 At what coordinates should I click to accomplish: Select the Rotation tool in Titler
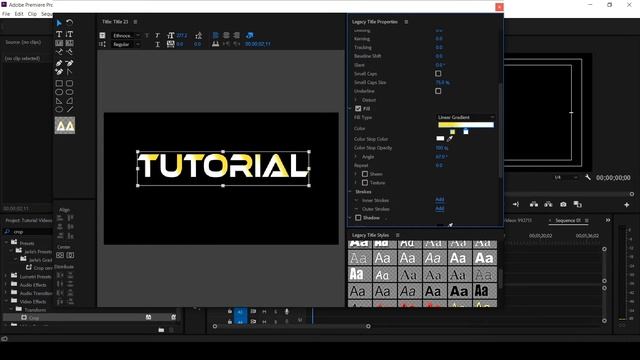pos(69,22)
